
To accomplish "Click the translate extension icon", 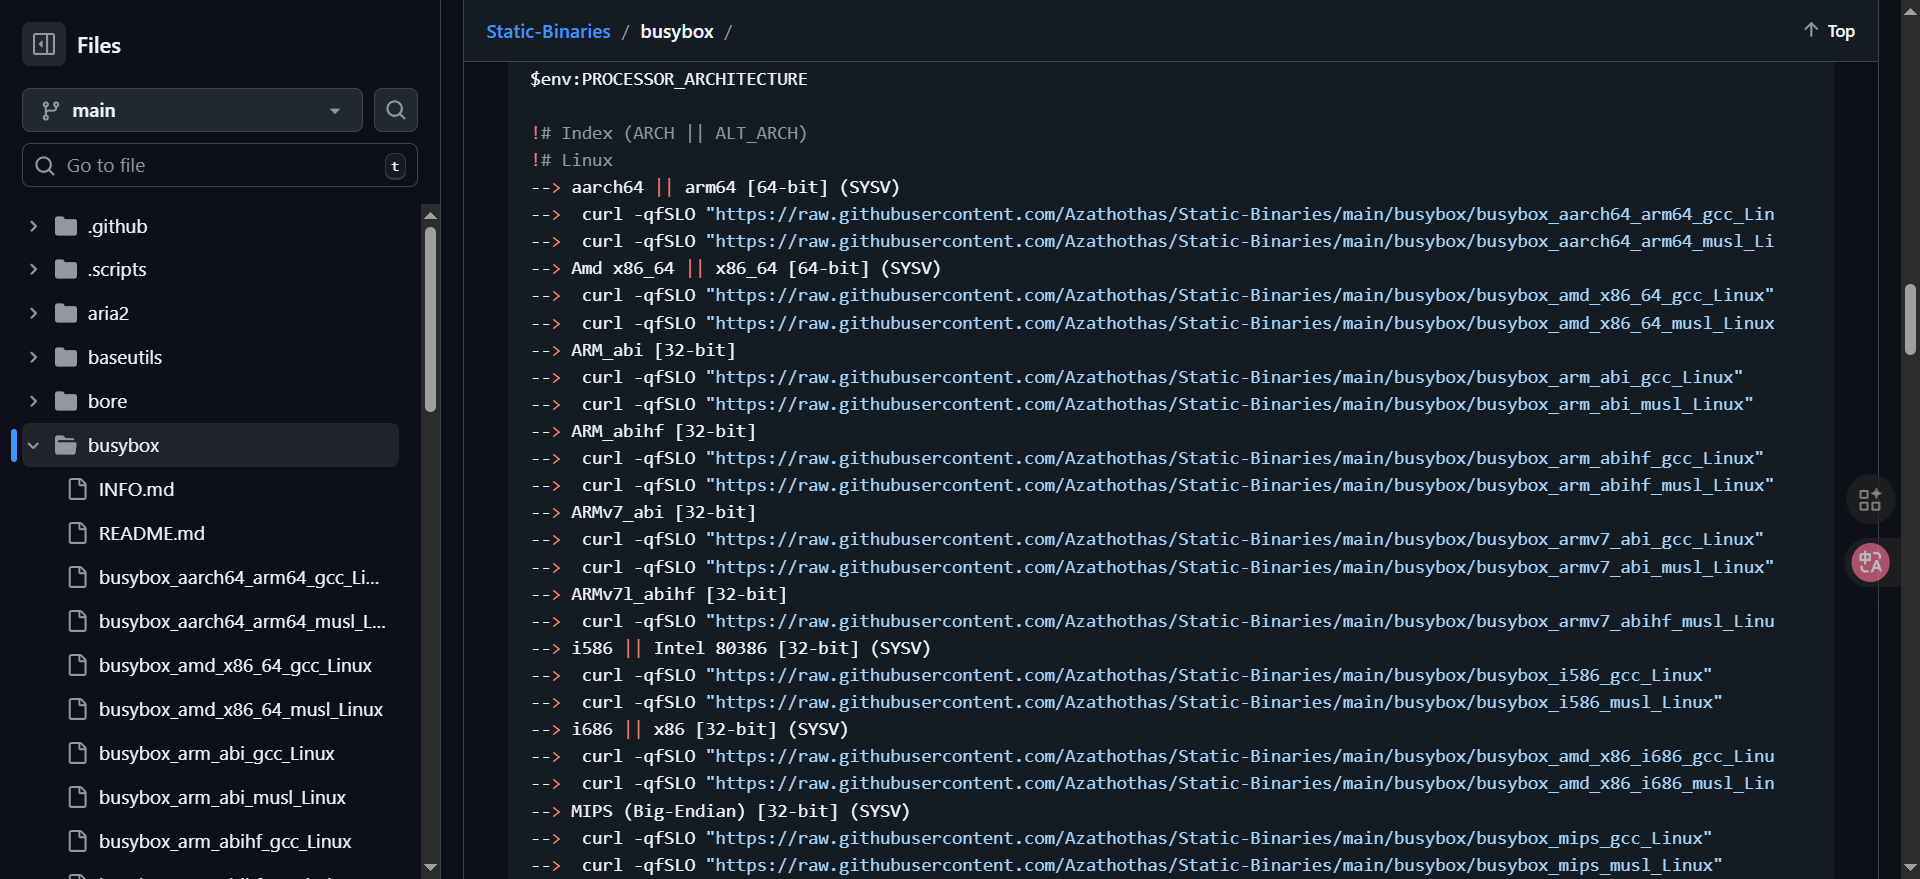I will coord(1869,562).
